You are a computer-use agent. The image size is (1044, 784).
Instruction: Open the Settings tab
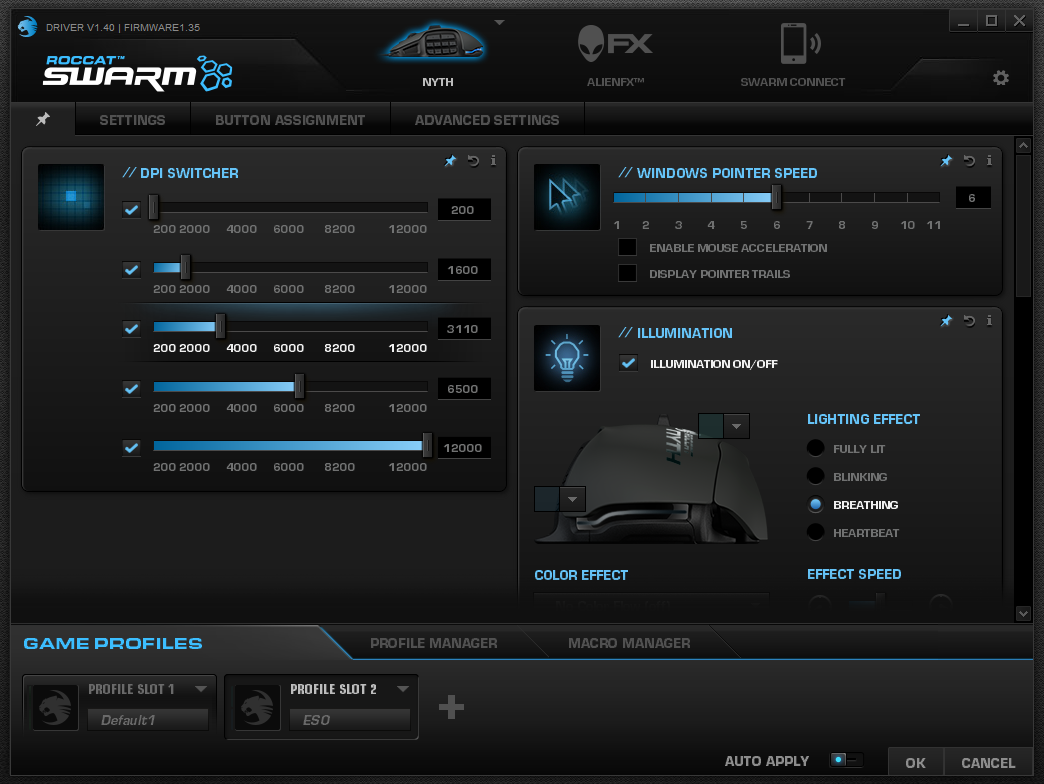[132, 120]
